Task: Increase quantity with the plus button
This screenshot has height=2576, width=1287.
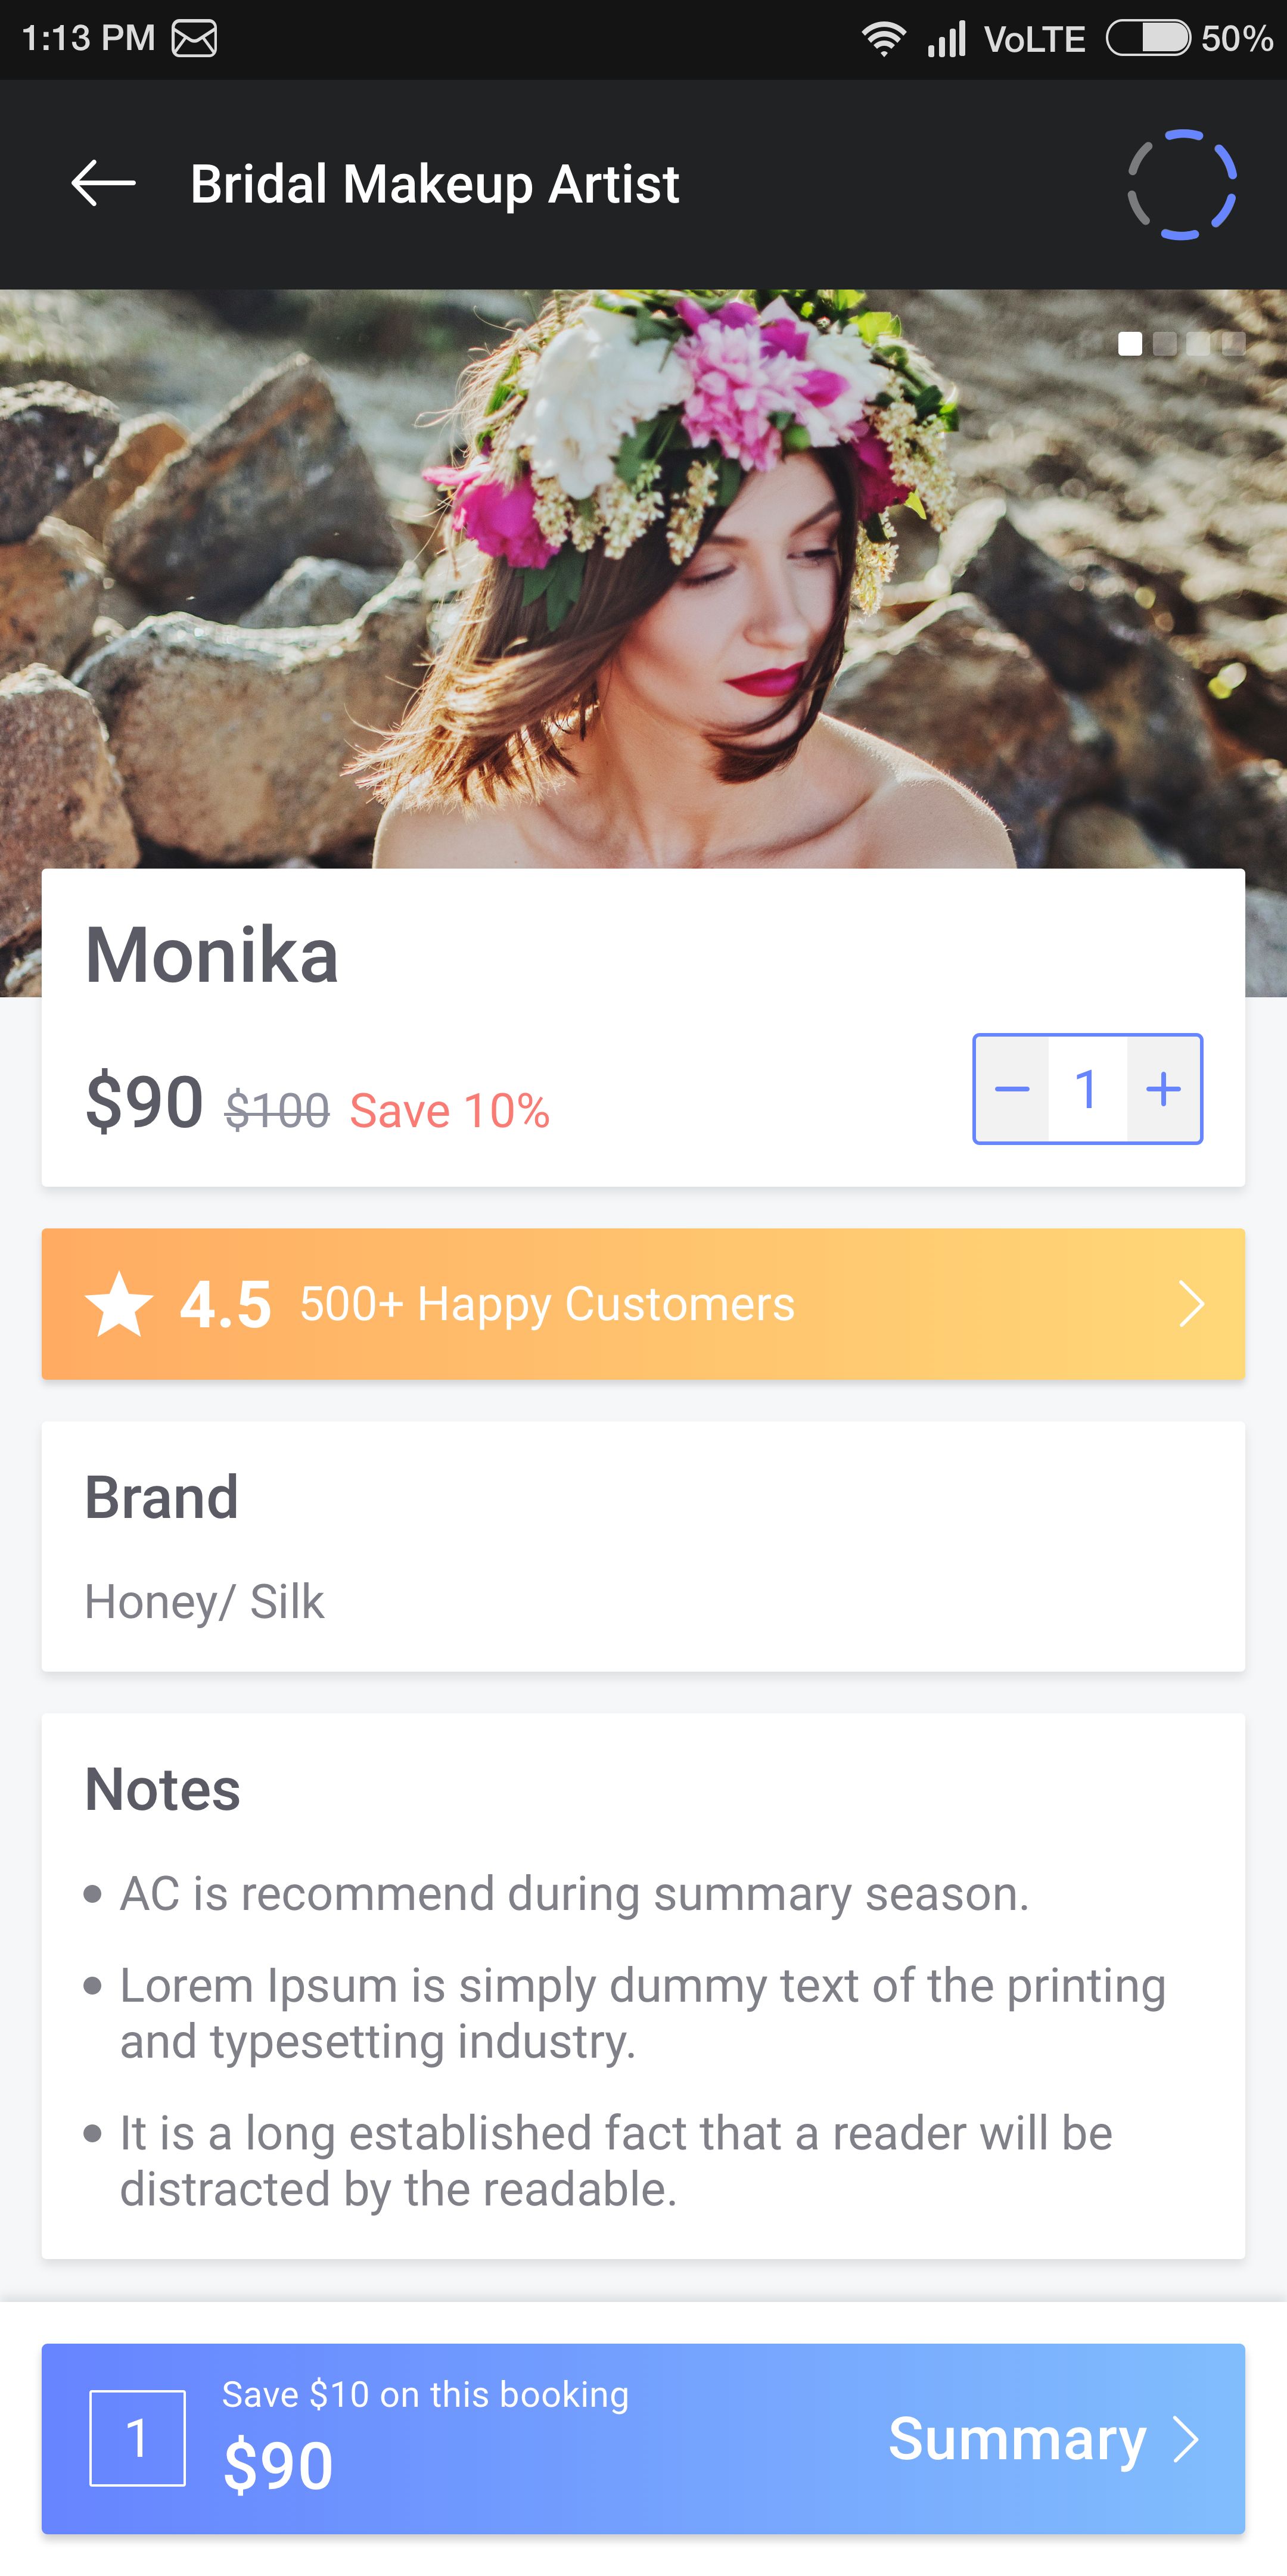Action: tap(1163, 1089)
